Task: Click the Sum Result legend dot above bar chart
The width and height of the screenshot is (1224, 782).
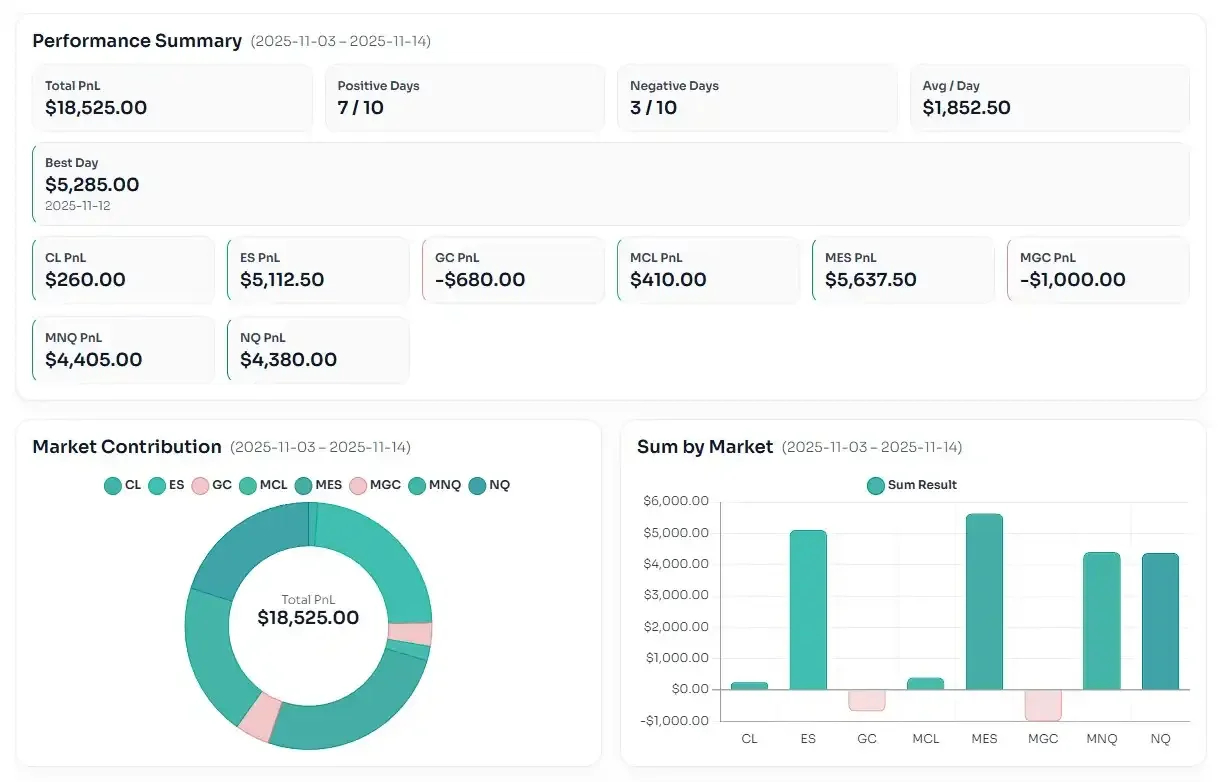Action: [876, 485]
